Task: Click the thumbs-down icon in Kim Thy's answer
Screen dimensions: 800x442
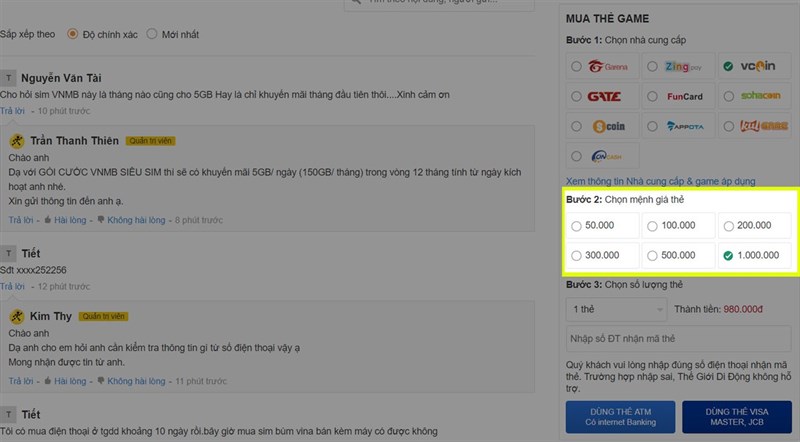Action: [101, 380]
